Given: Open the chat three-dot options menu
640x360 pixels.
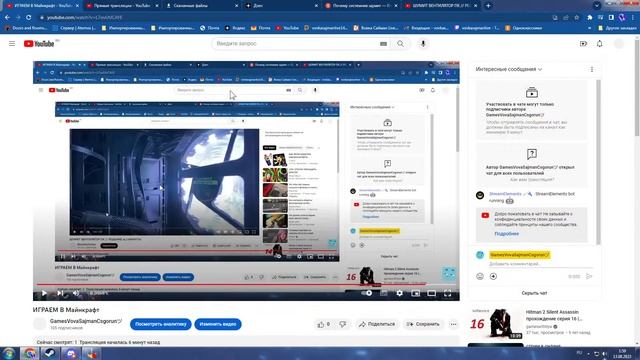Looking at the screenshot, I should tap(592, 69).
